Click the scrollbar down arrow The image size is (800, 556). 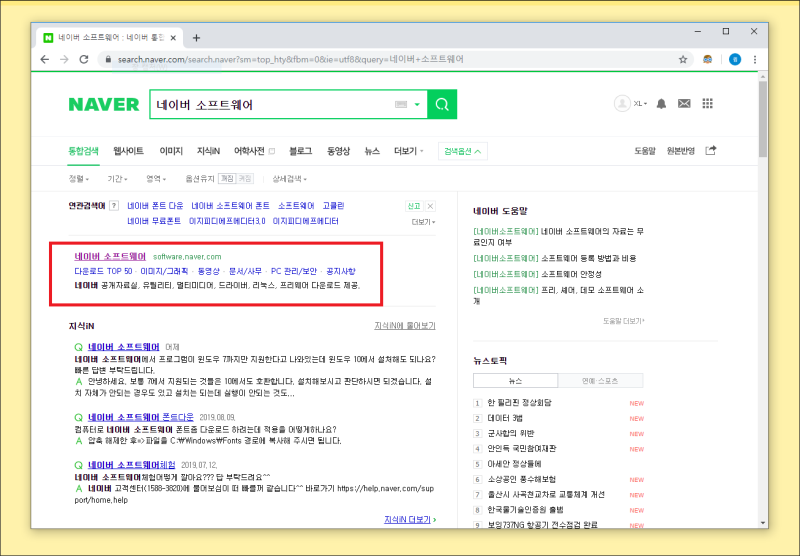pos(763,523)
